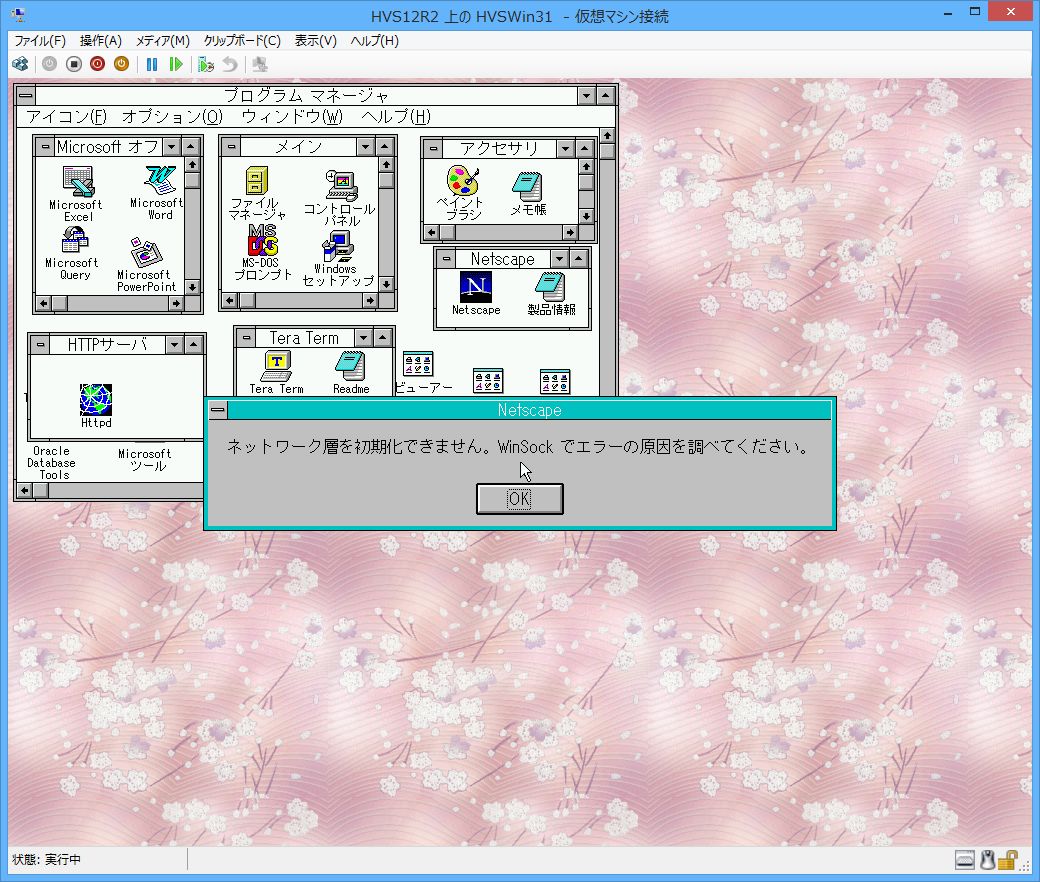Open Program Manager control menu box
1040x882 pixels.
[x=26, y=95]
